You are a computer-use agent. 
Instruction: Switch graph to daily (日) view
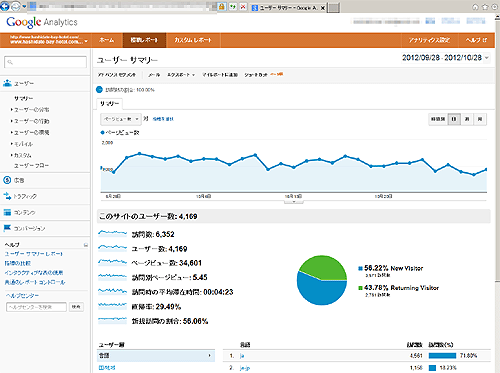pos(454,119)
